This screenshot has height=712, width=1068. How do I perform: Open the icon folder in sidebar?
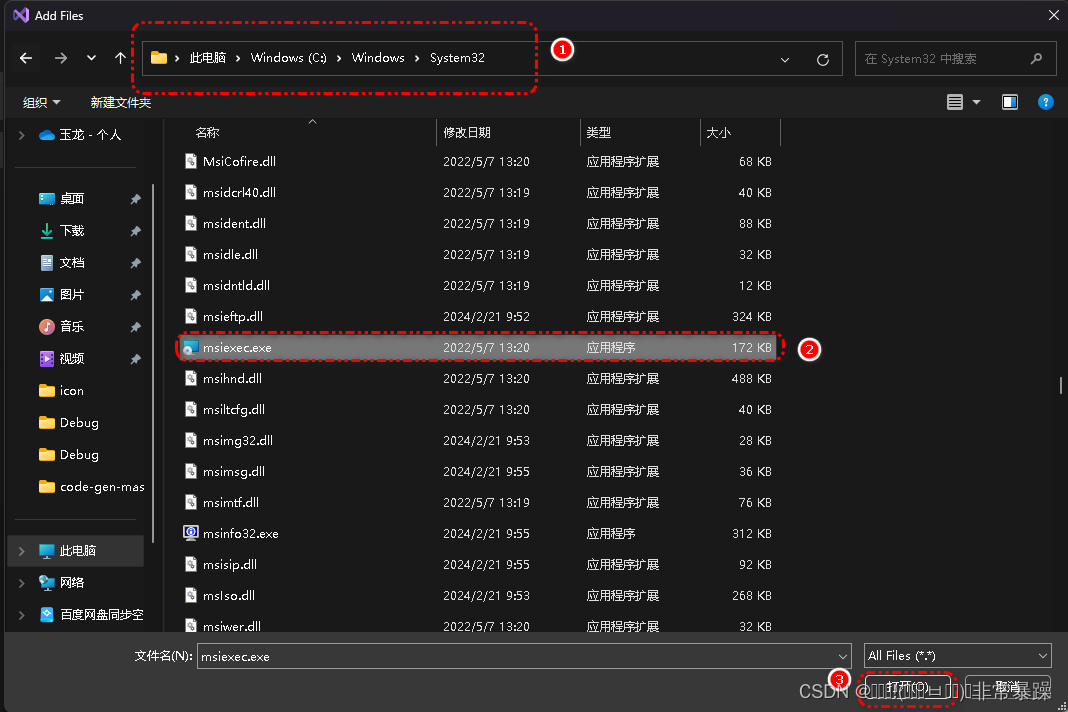[61, 390]
